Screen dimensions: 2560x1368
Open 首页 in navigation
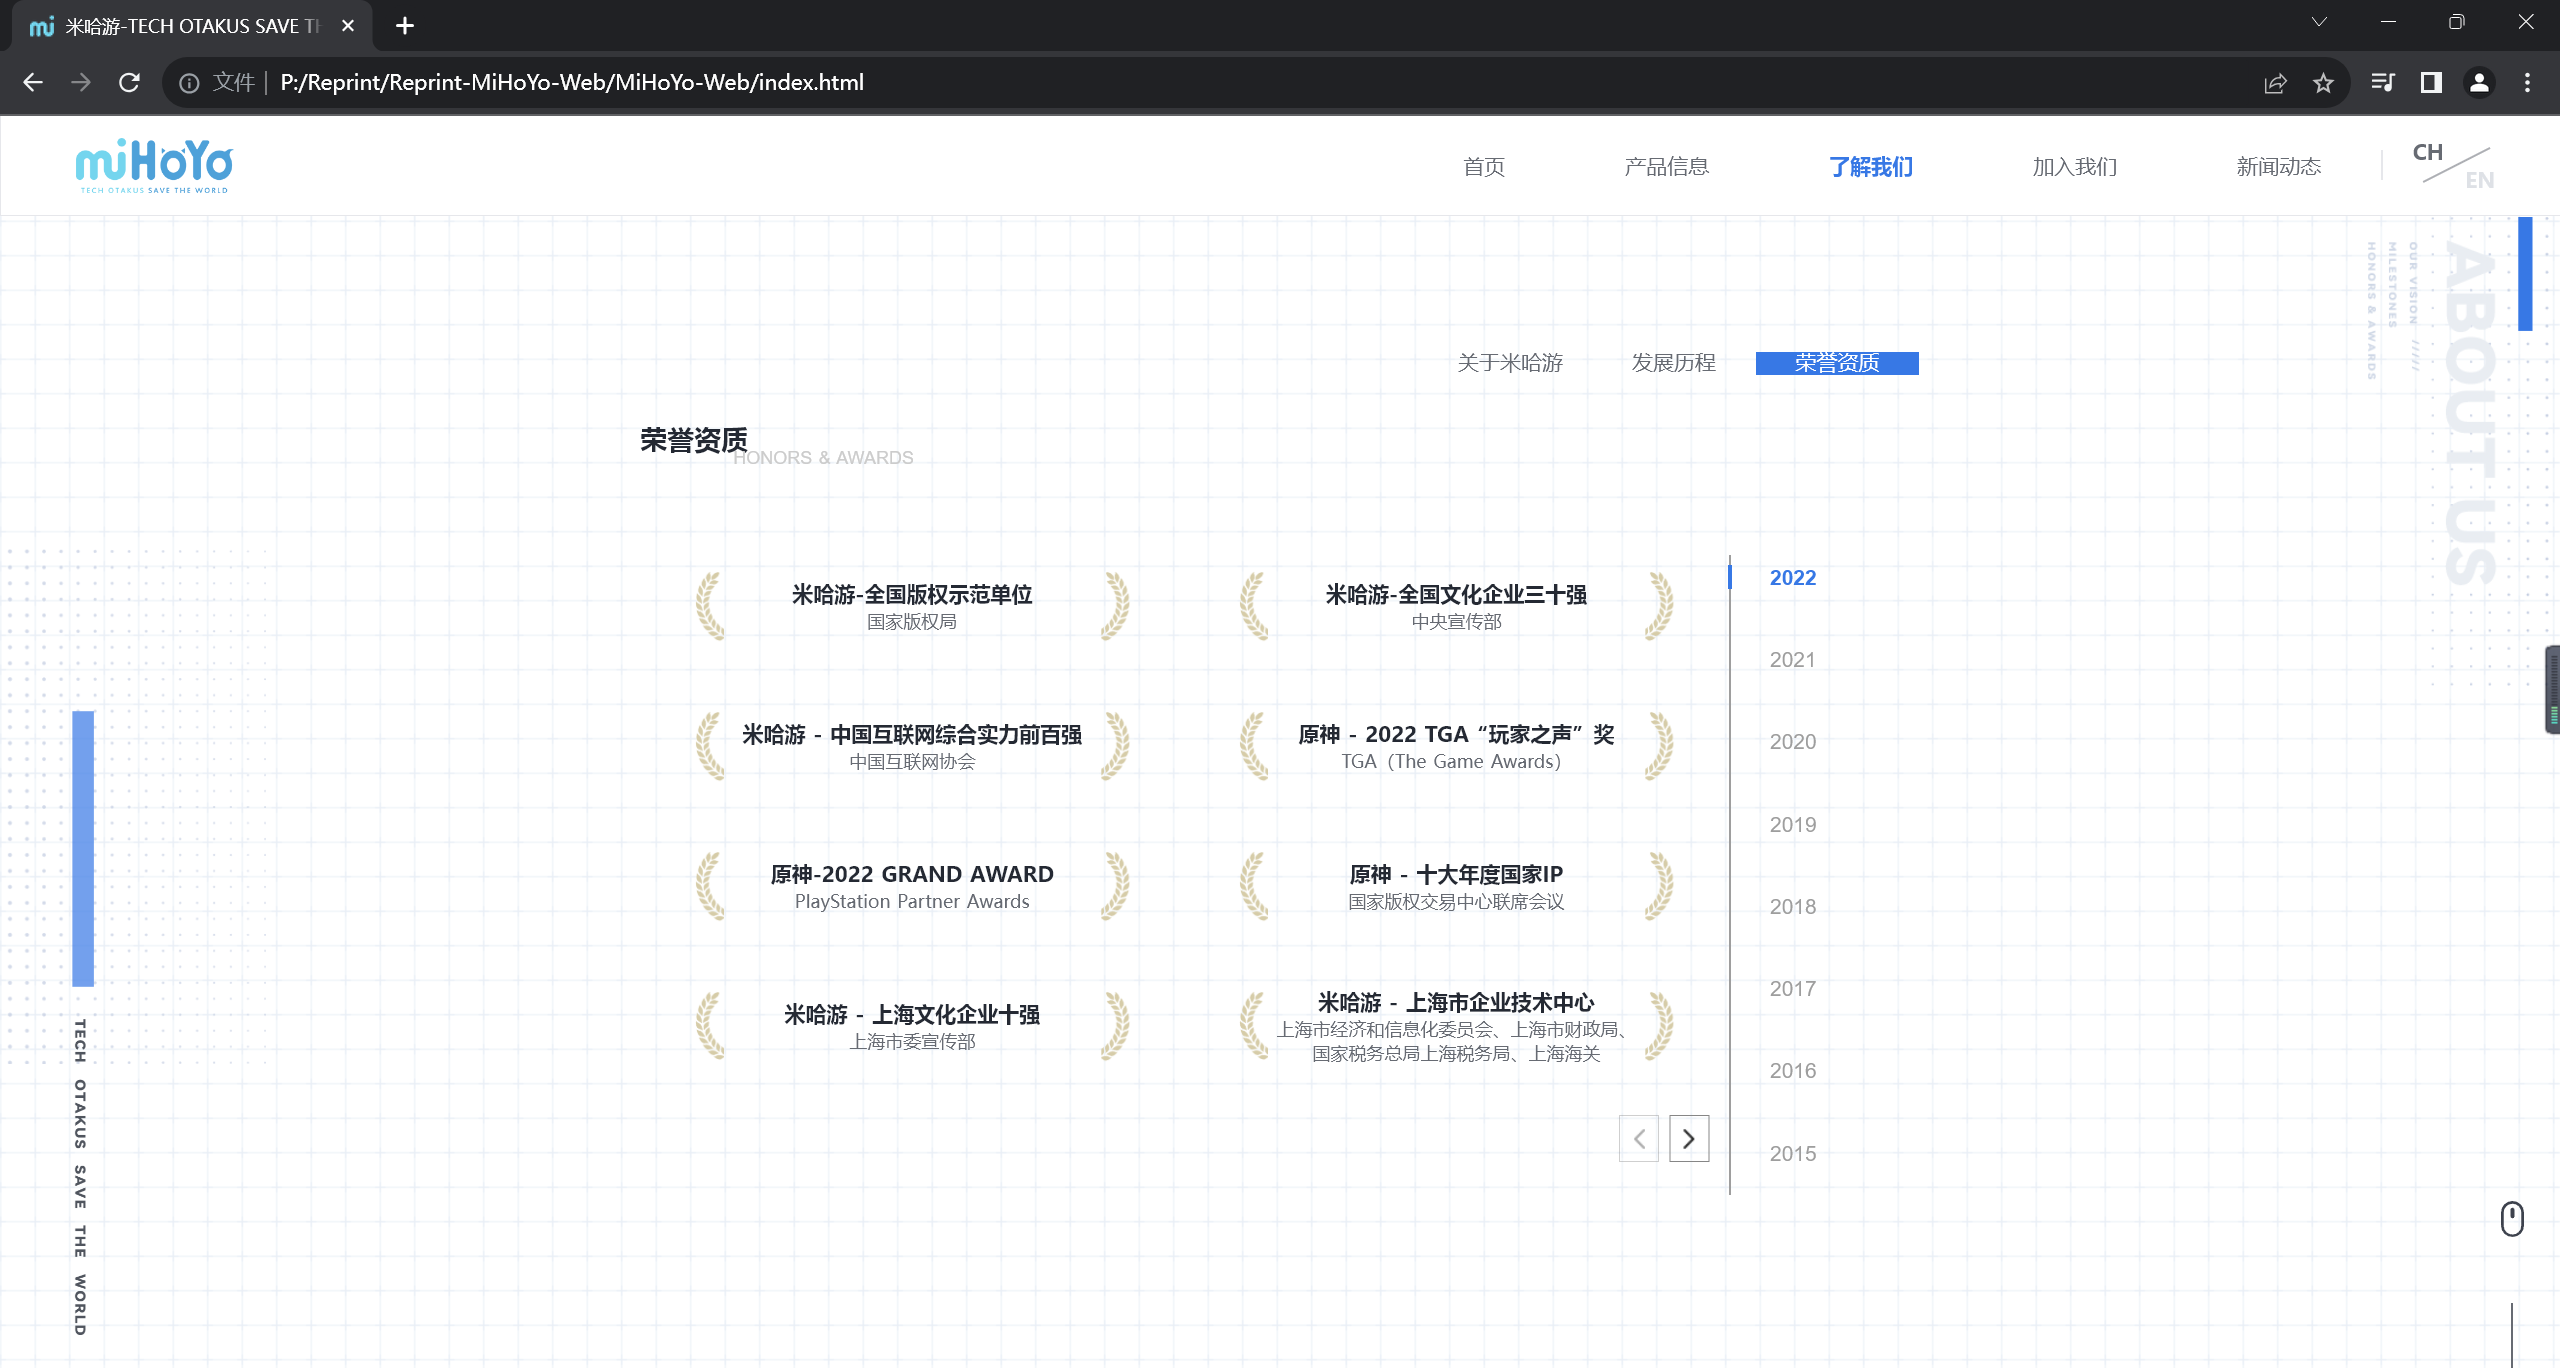pos(1484,167)
